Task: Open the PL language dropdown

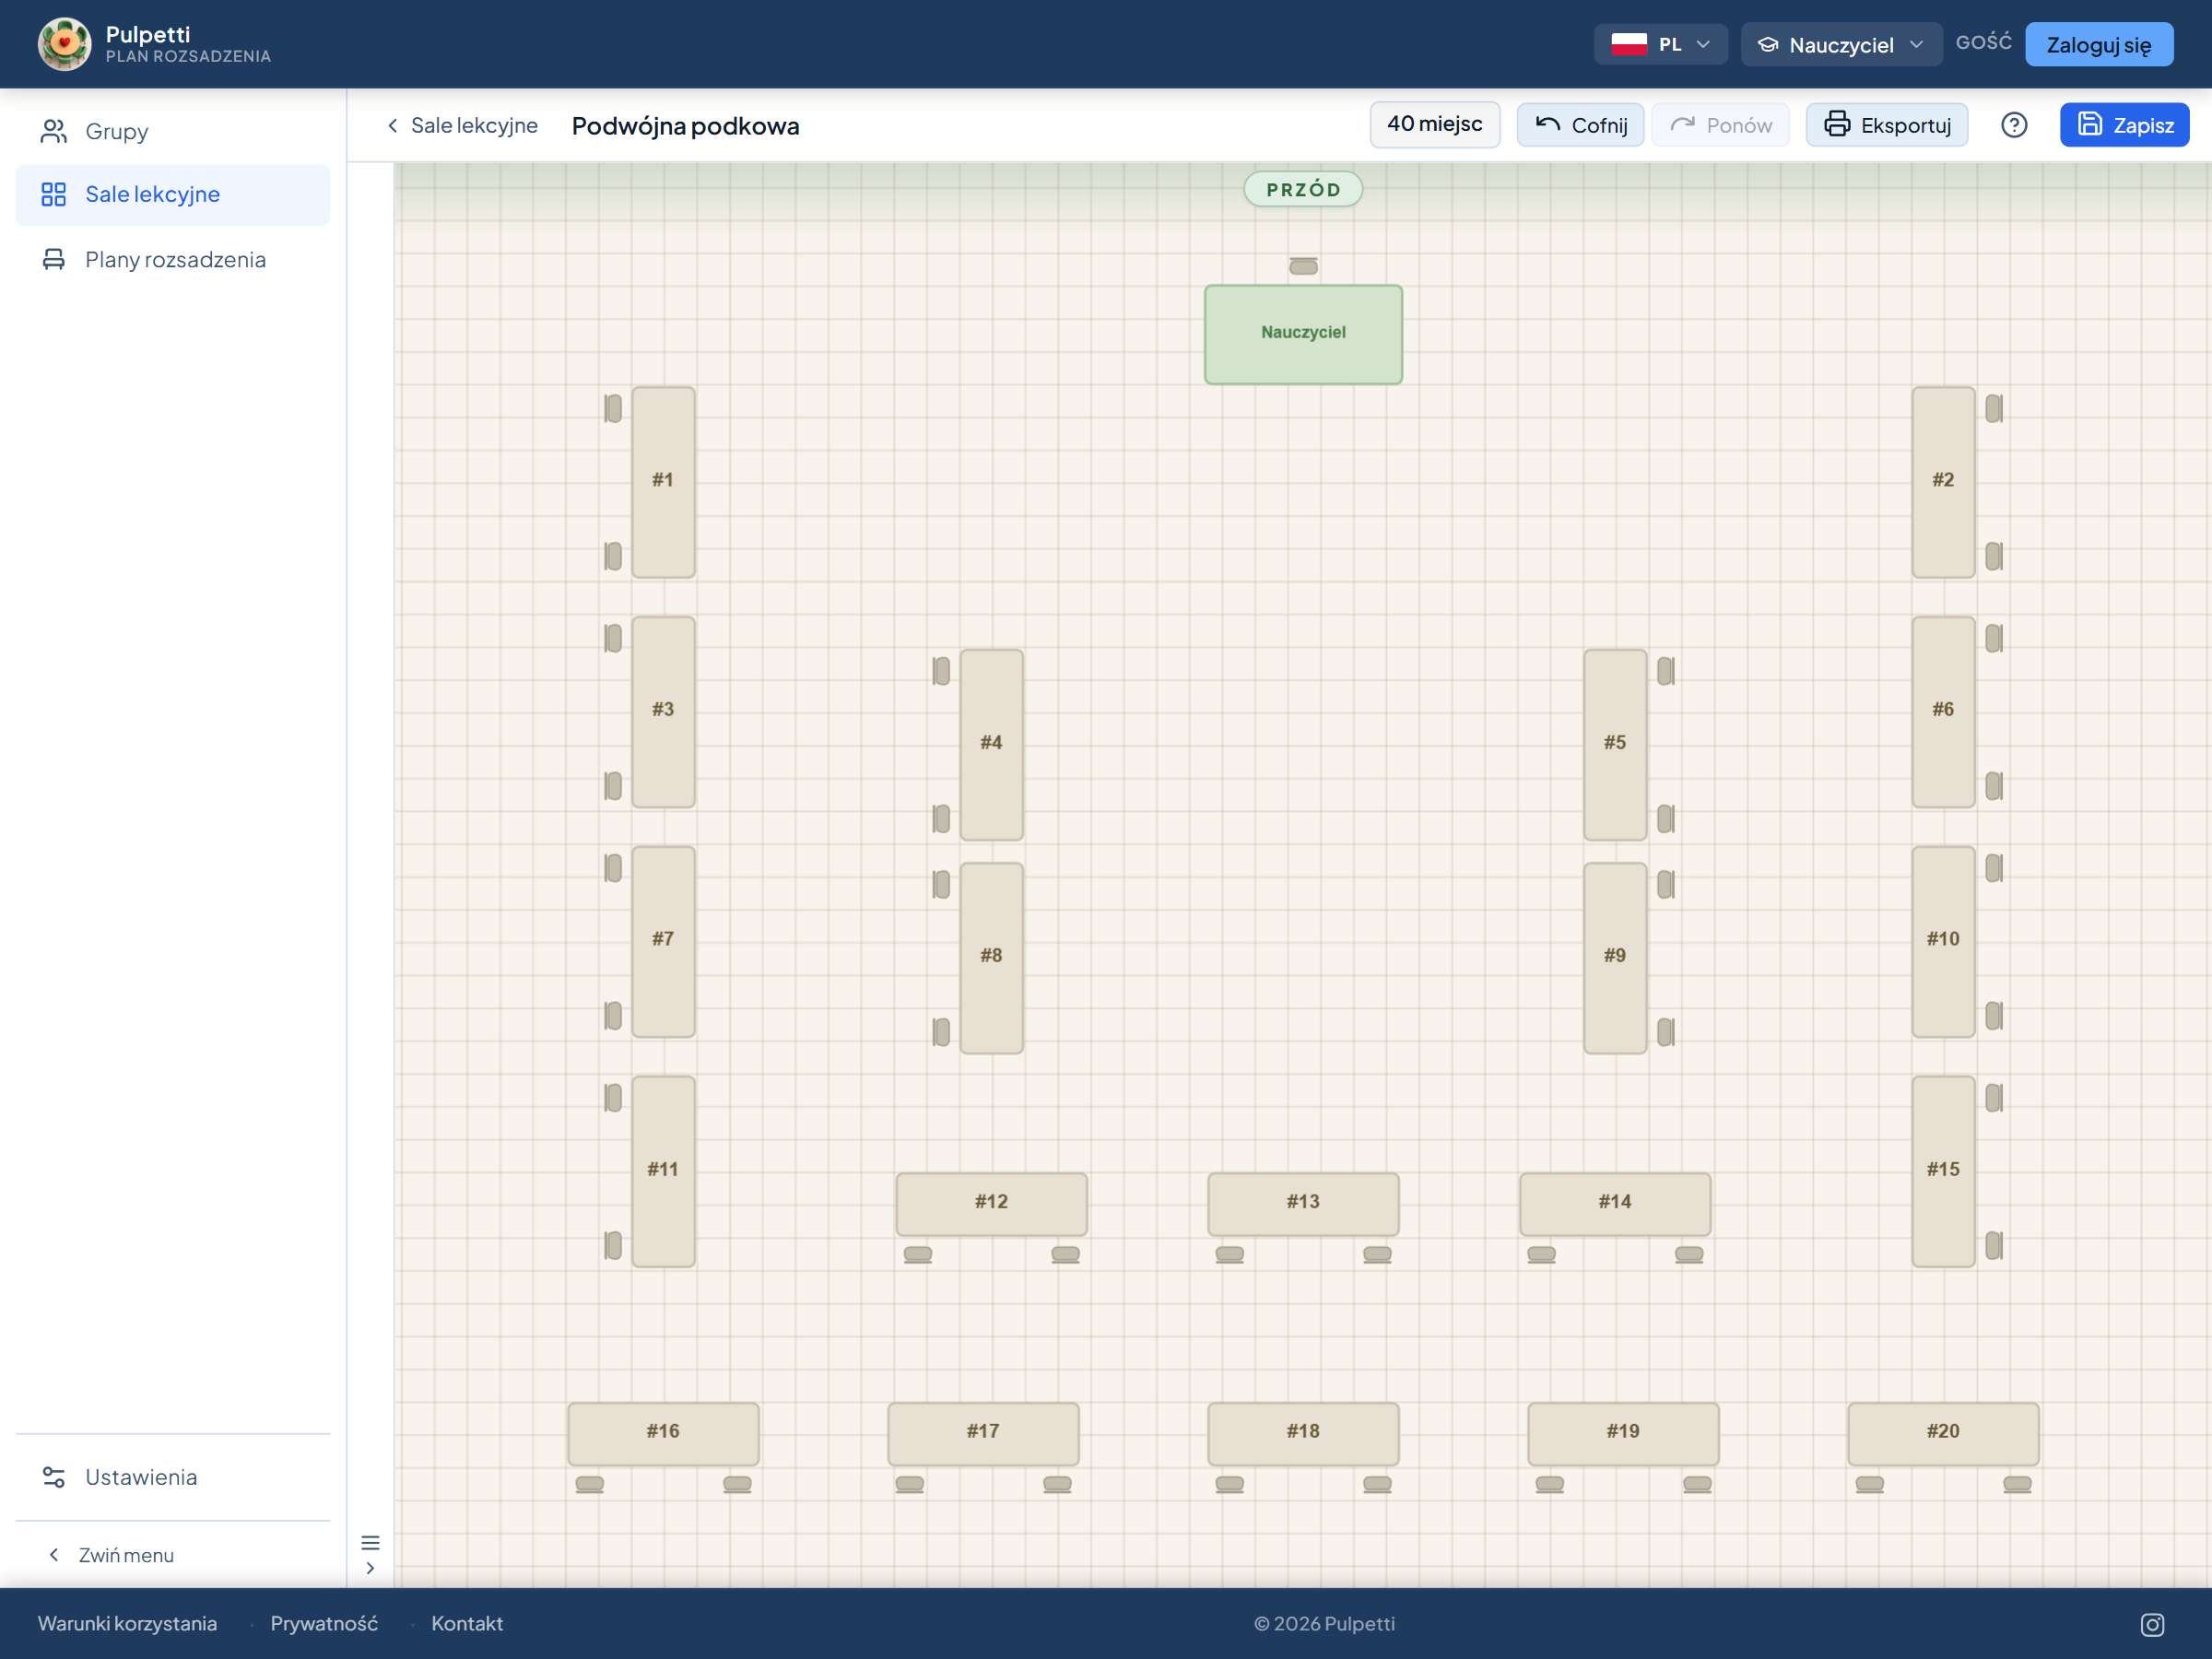Action: [x=1660, y=44]
